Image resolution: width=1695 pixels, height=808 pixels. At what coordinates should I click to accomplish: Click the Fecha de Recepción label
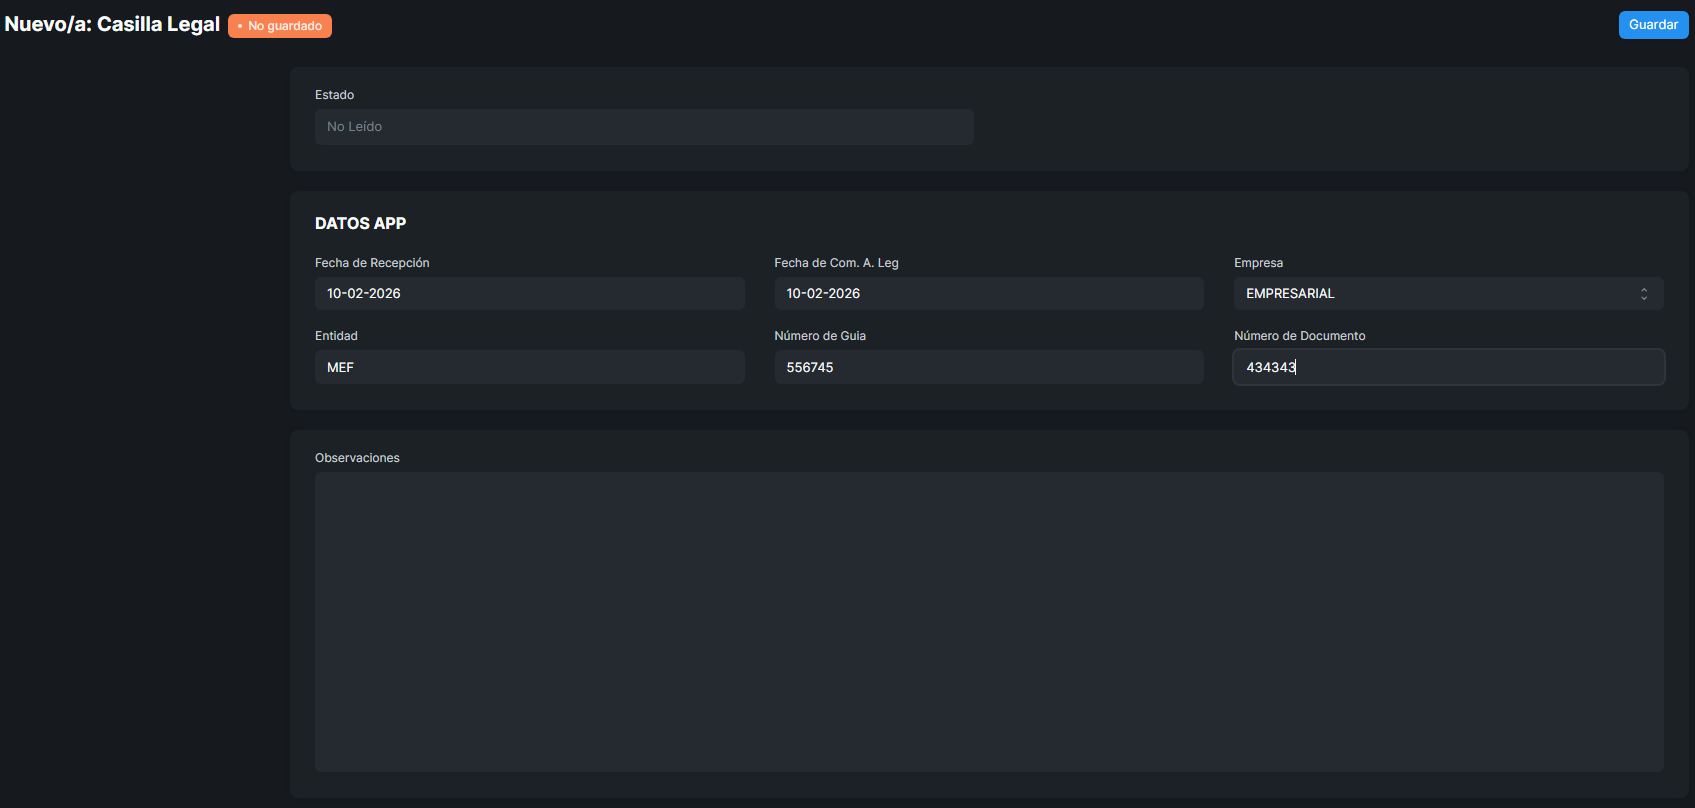[x=372, y=263]
